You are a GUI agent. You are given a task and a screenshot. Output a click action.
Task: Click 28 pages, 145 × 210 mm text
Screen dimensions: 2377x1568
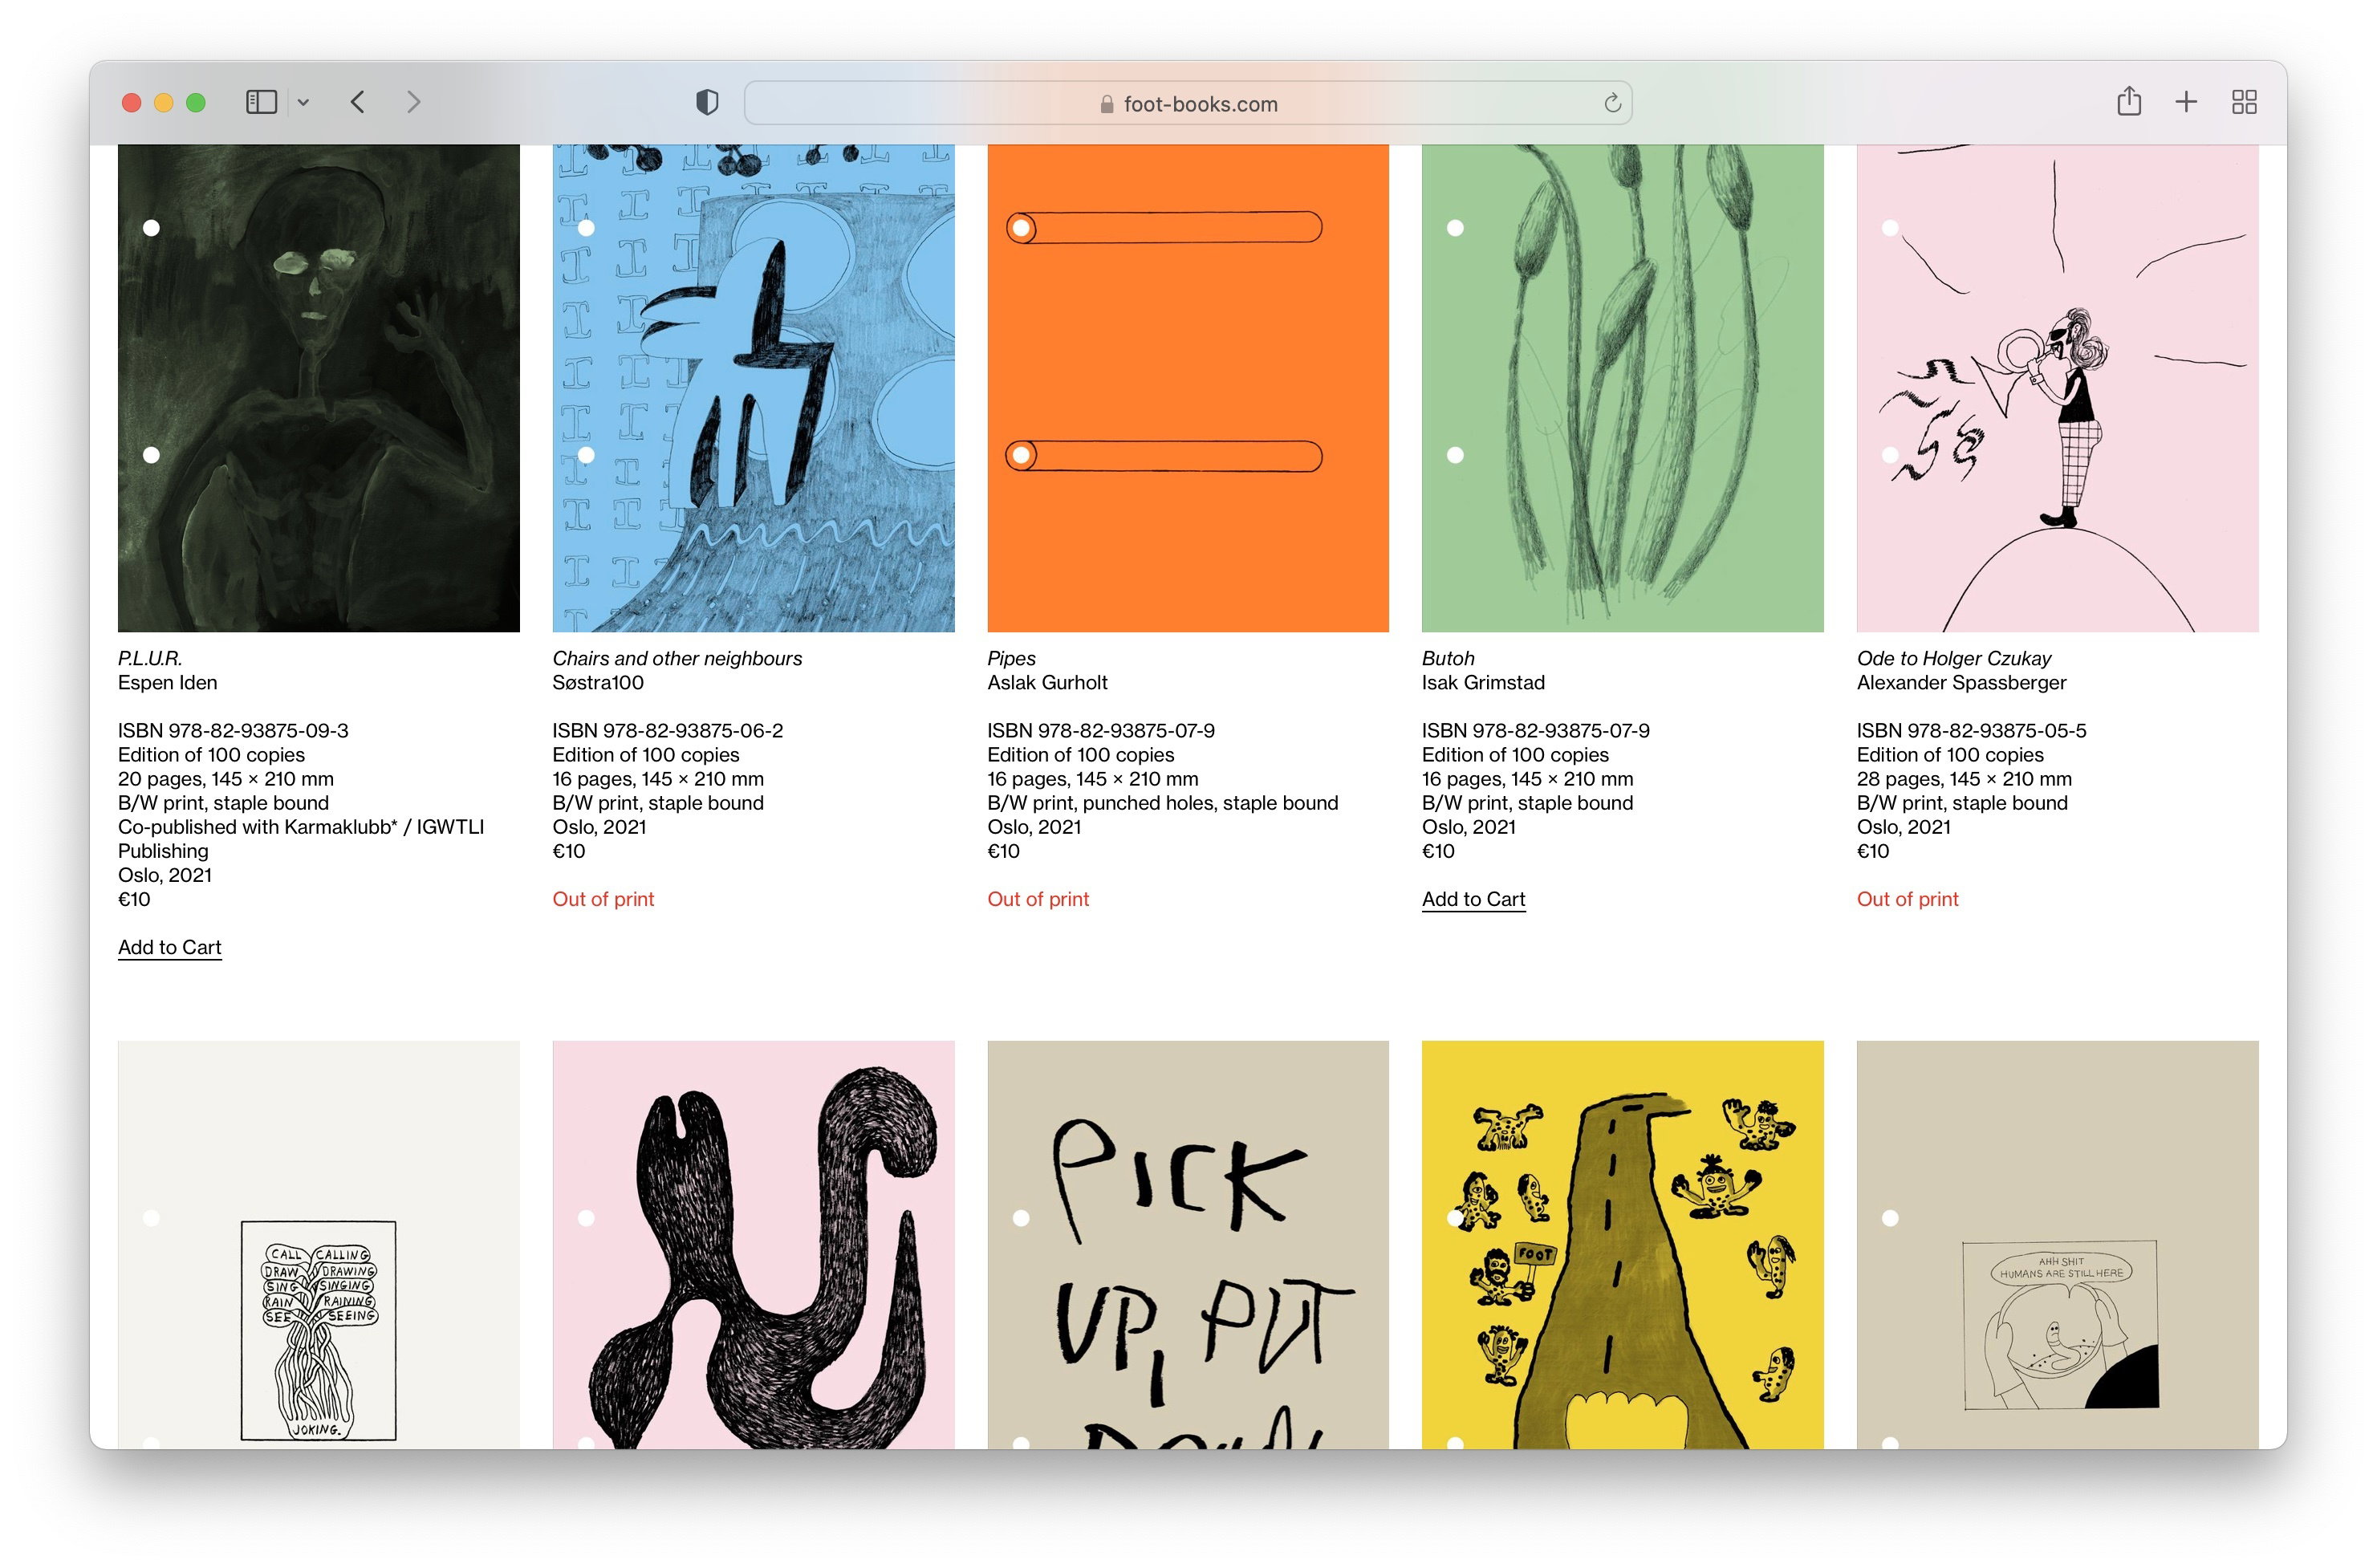(1964, 779)
